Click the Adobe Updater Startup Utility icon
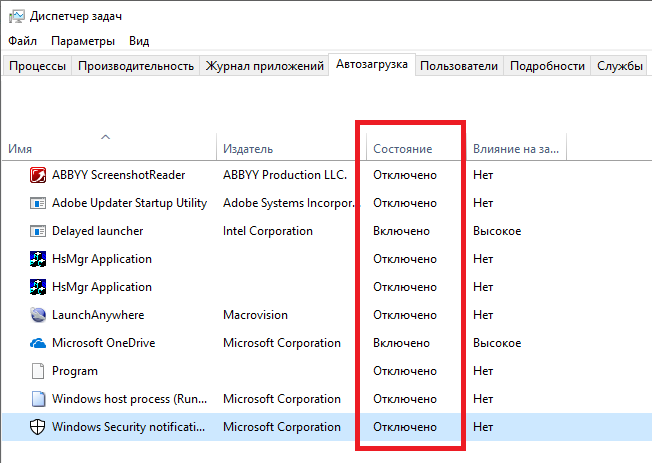The image size is (652, 463). (38, 203)
